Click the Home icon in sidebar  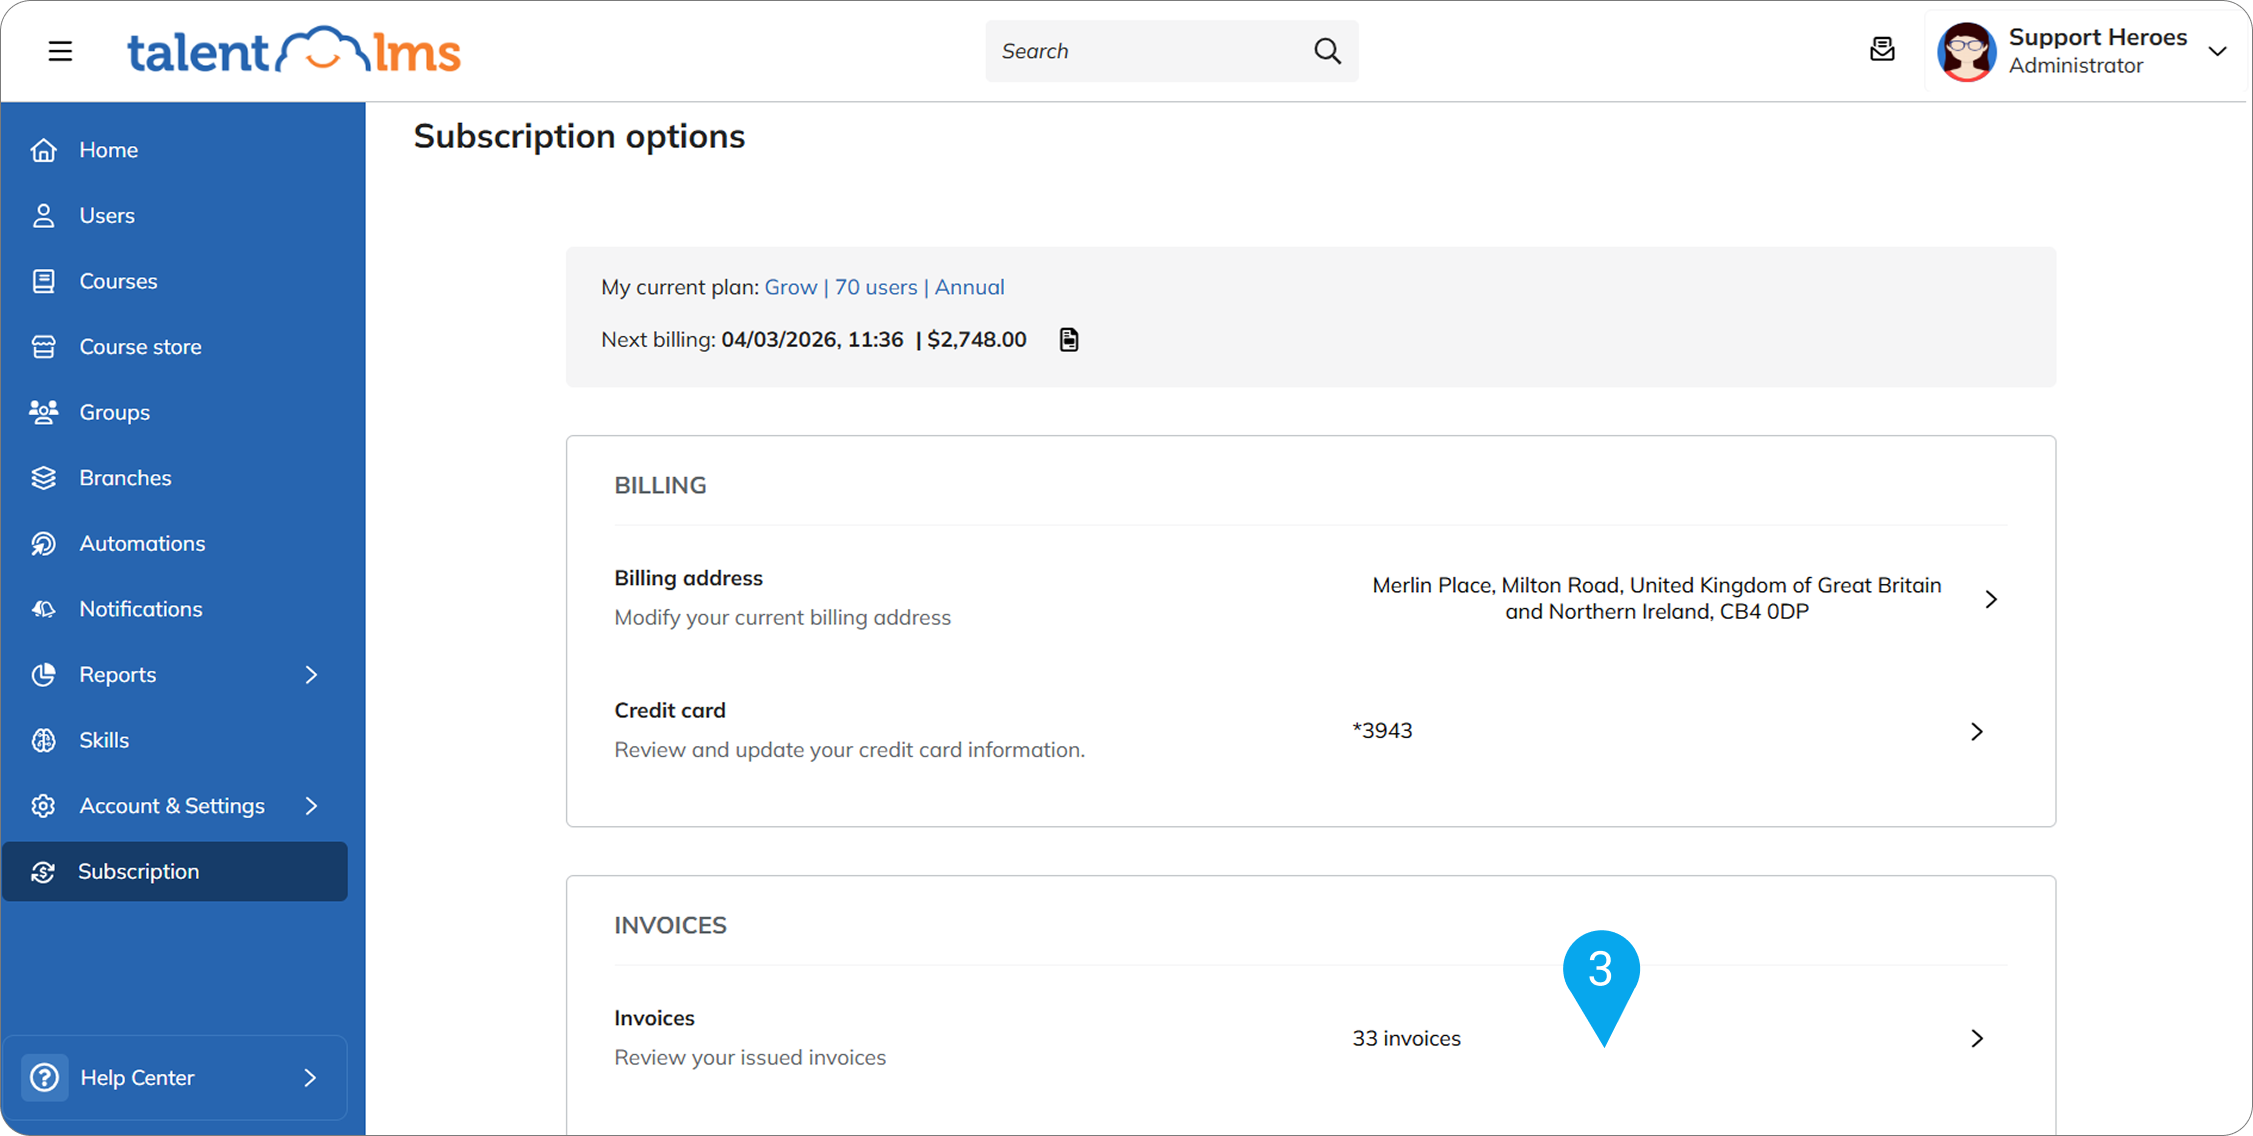(43, 150)
